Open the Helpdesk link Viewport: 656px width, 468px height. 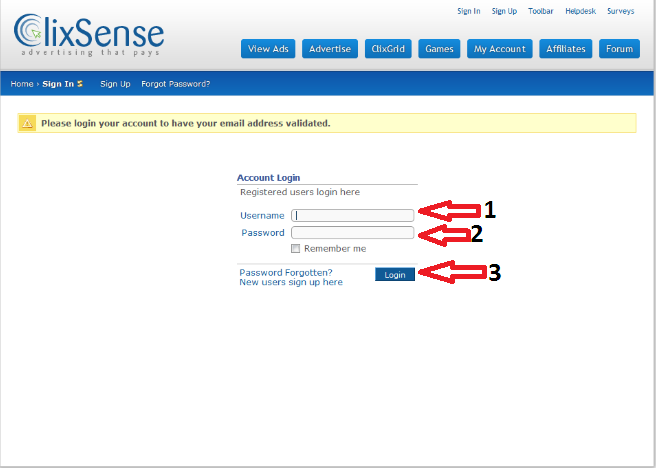tap(580, 11)
